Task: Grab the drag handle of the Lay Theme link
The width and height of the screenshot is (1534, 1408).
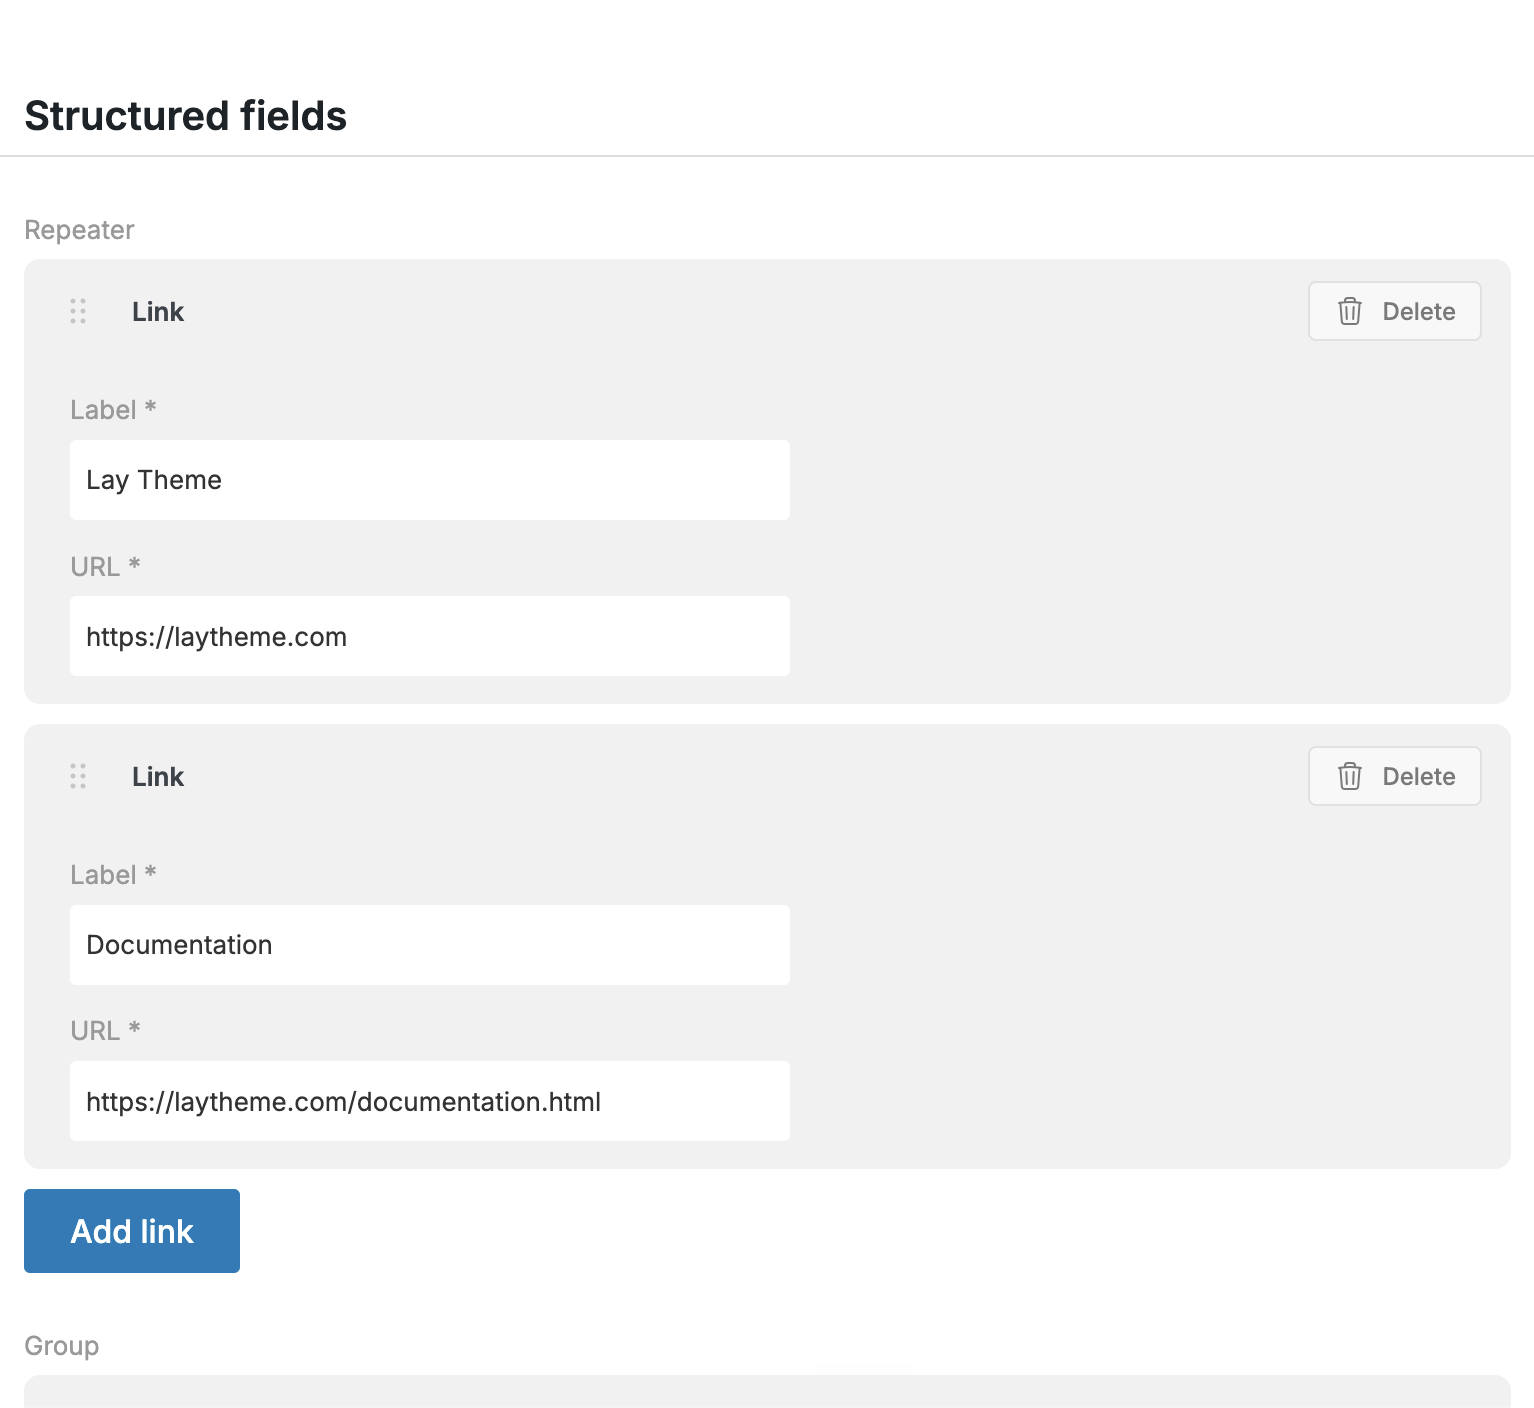Action: coord(78,311)
